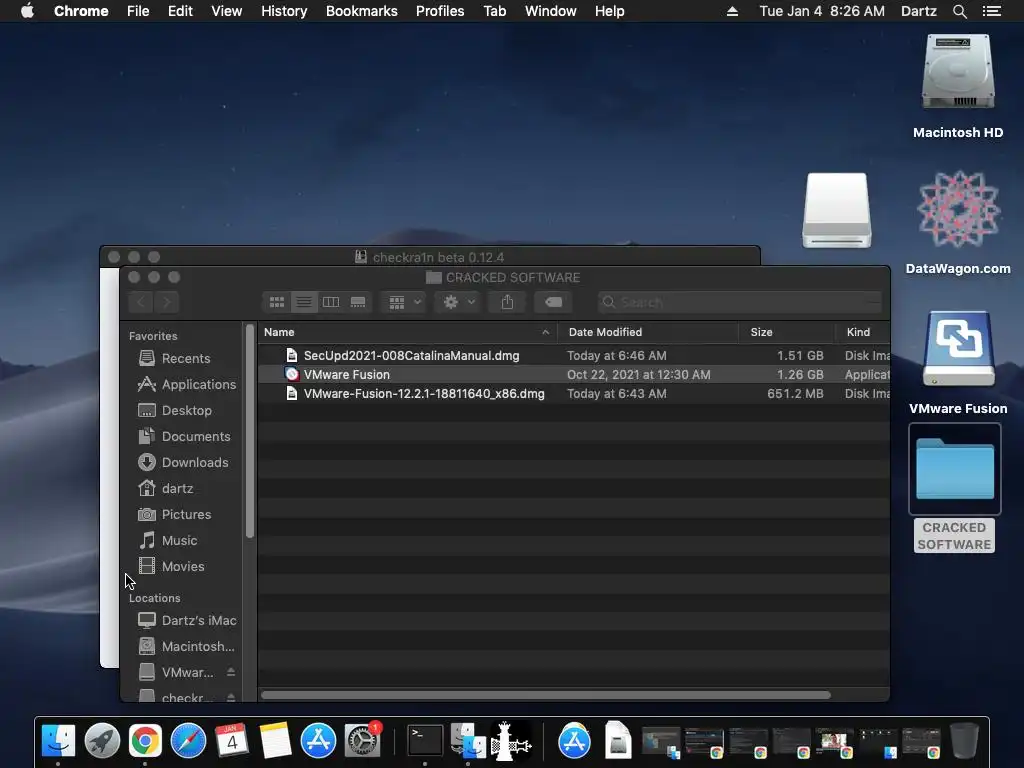Open the File menu
The height and width of the screenshot is (768, 1024).
[x=138, y=11]
